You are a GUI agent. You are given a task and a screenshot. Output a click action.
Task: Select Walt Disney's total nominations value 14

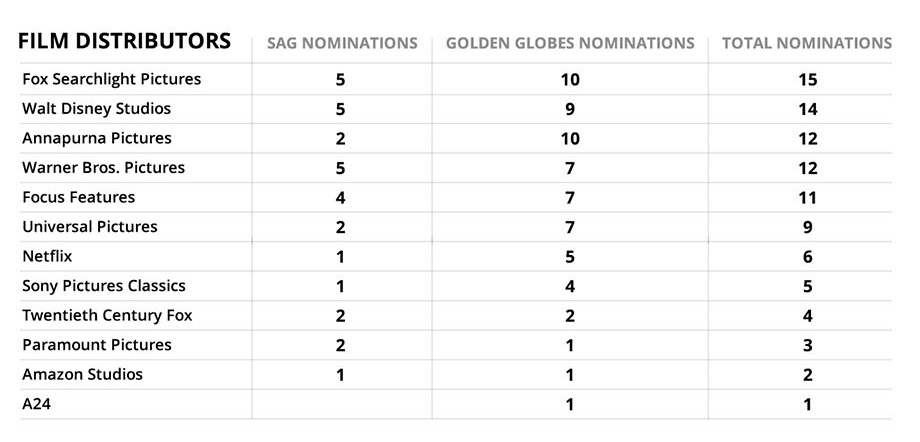coord(807,109)
